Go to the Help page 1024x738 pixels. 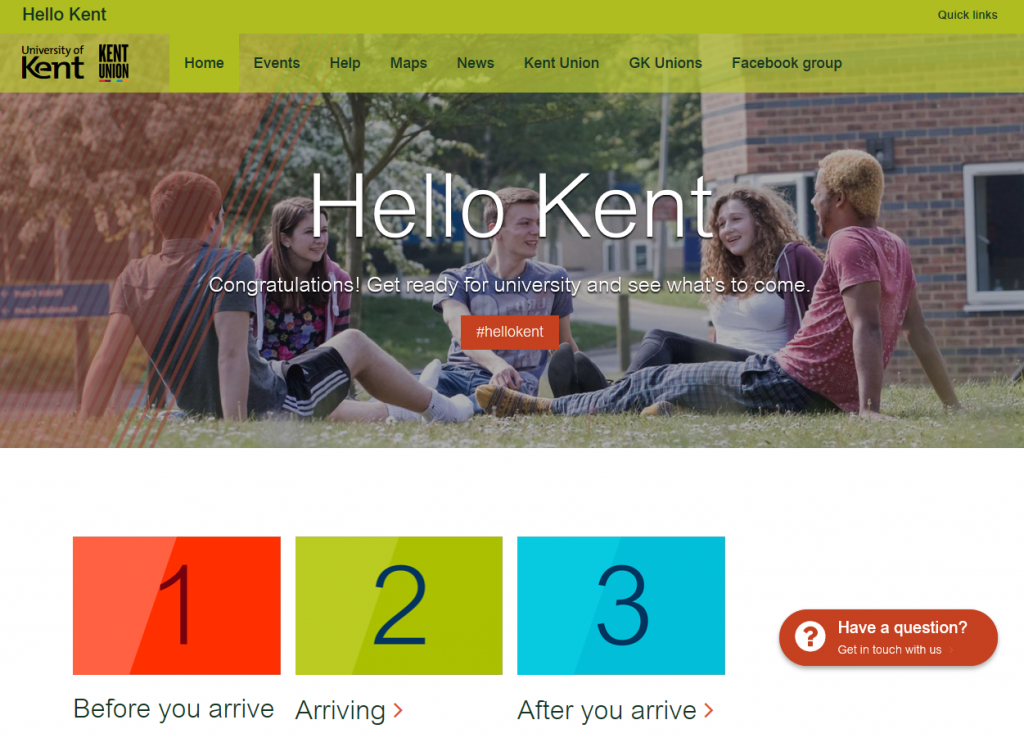tap(345, 63)
